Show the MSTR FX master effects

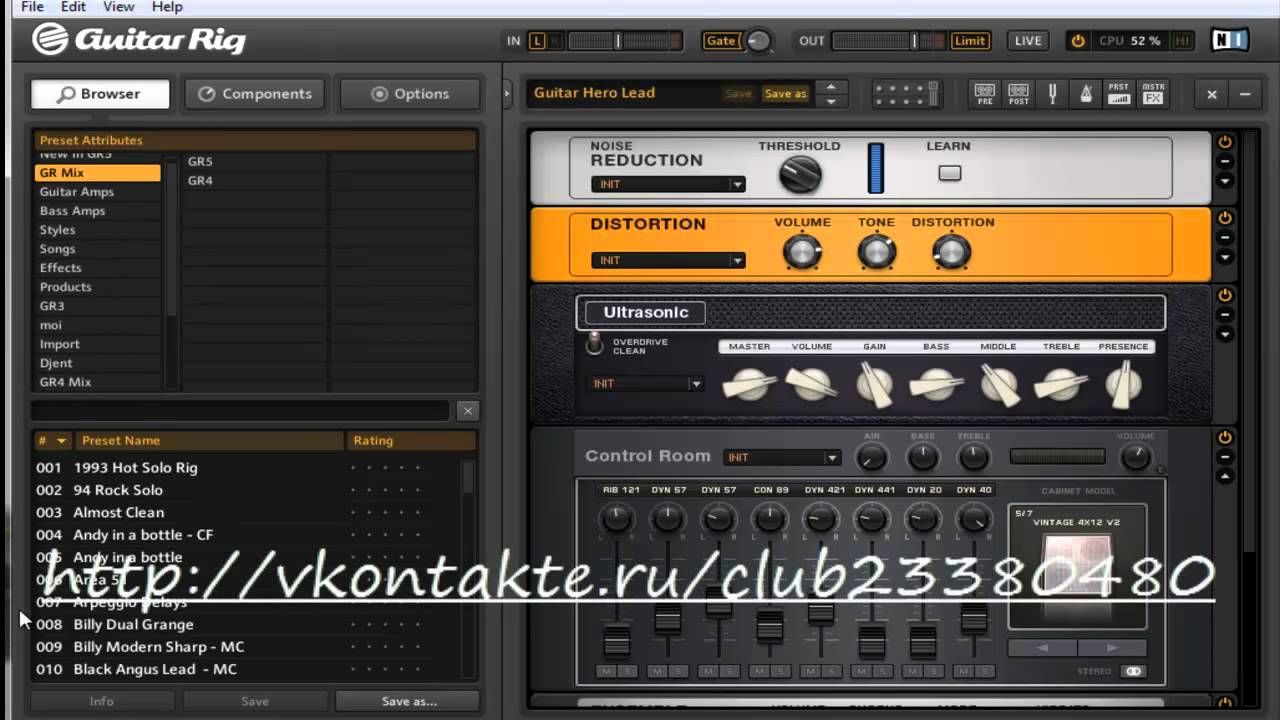coord(1153,94)
